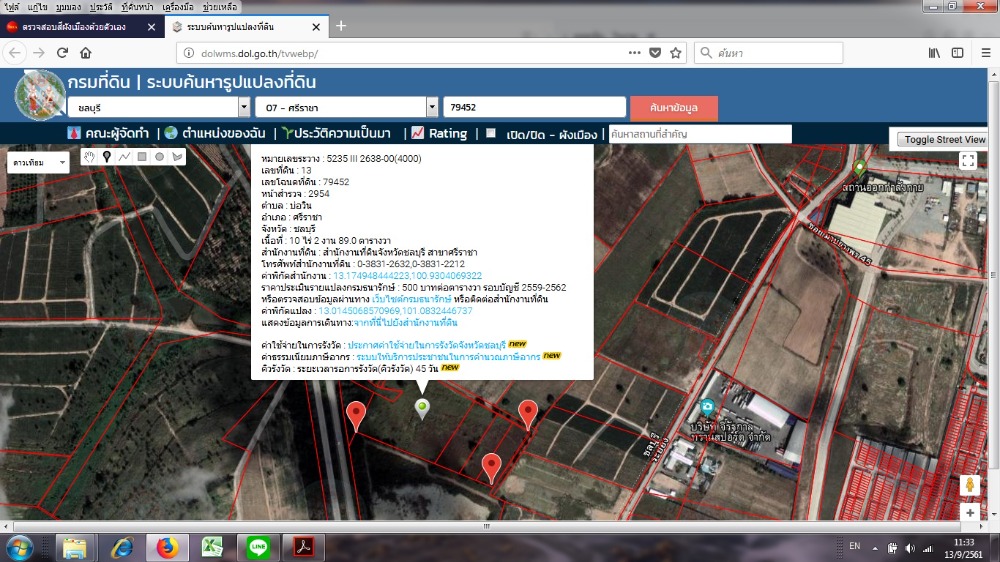The height and width of the screenshot is (562, 1000).
Task: Click parcel coordinates link 13.0145068570969
Action: (x=395, y=311)
